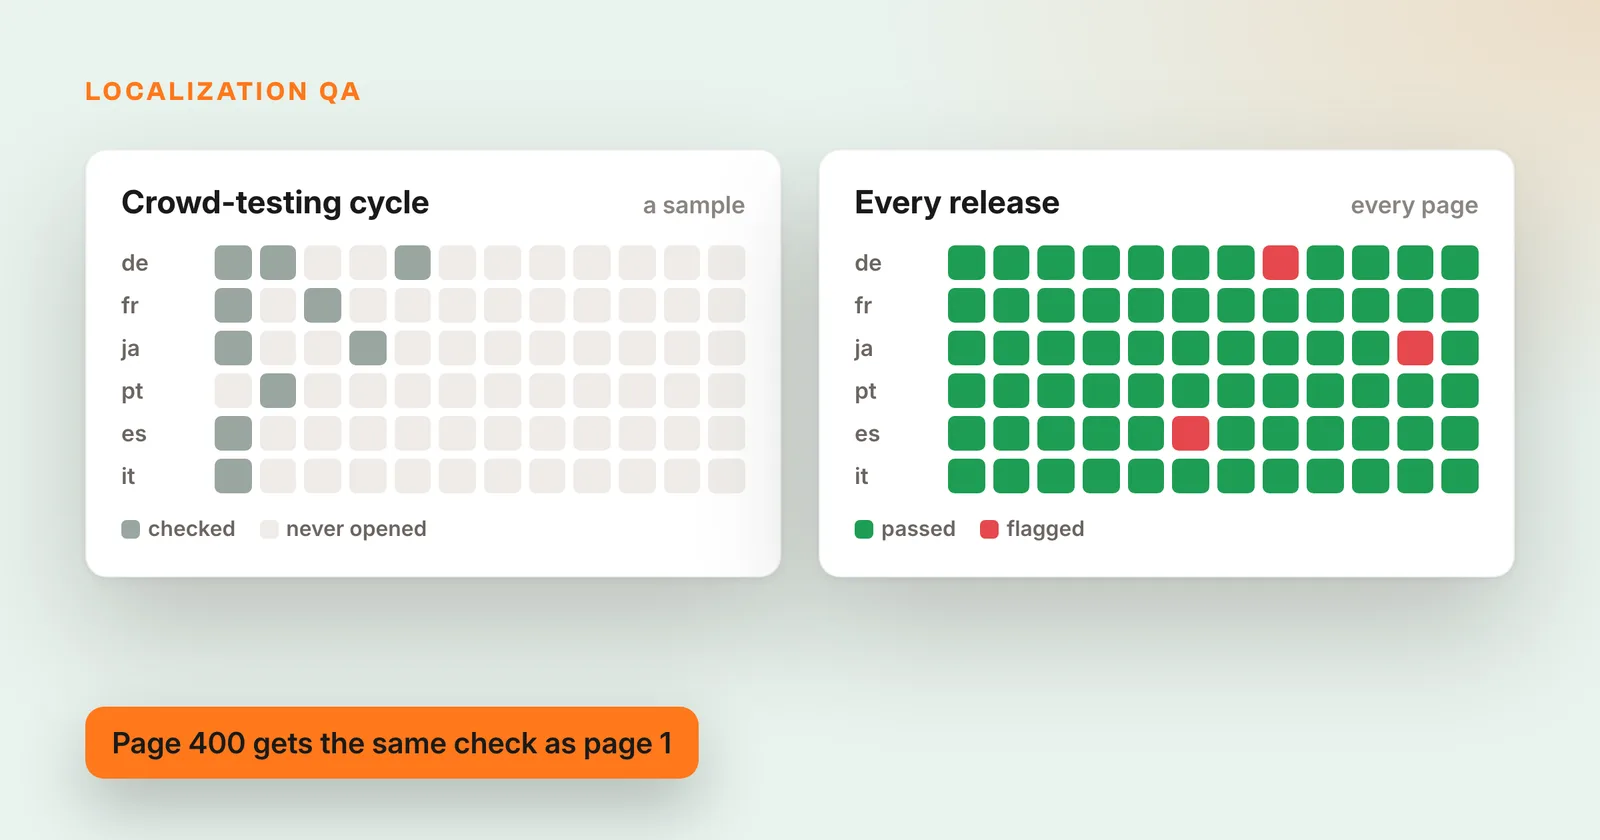
Task: Click the orange 'Page 400 gets the same check' banner
Action: (x=392, y=743)
